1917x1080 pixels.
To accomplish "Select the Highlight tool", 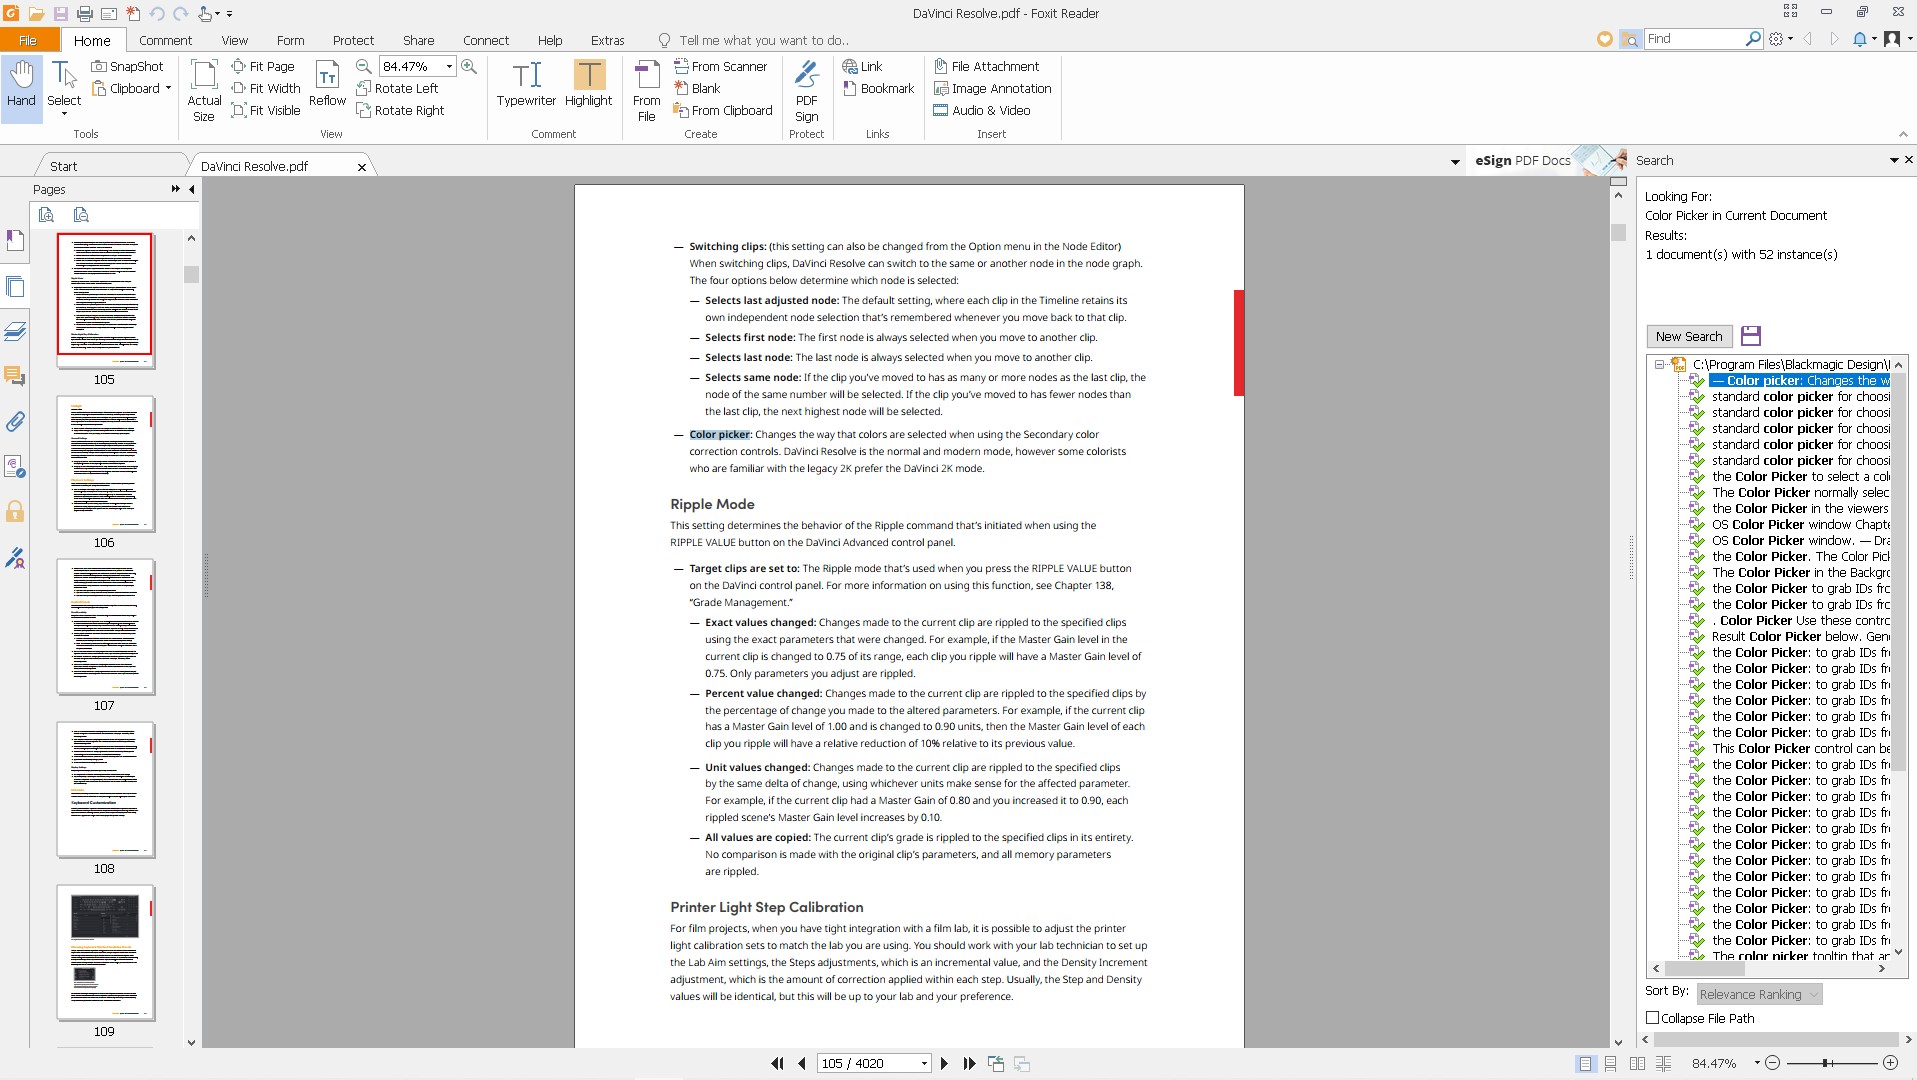I will (x=588, y=84).
